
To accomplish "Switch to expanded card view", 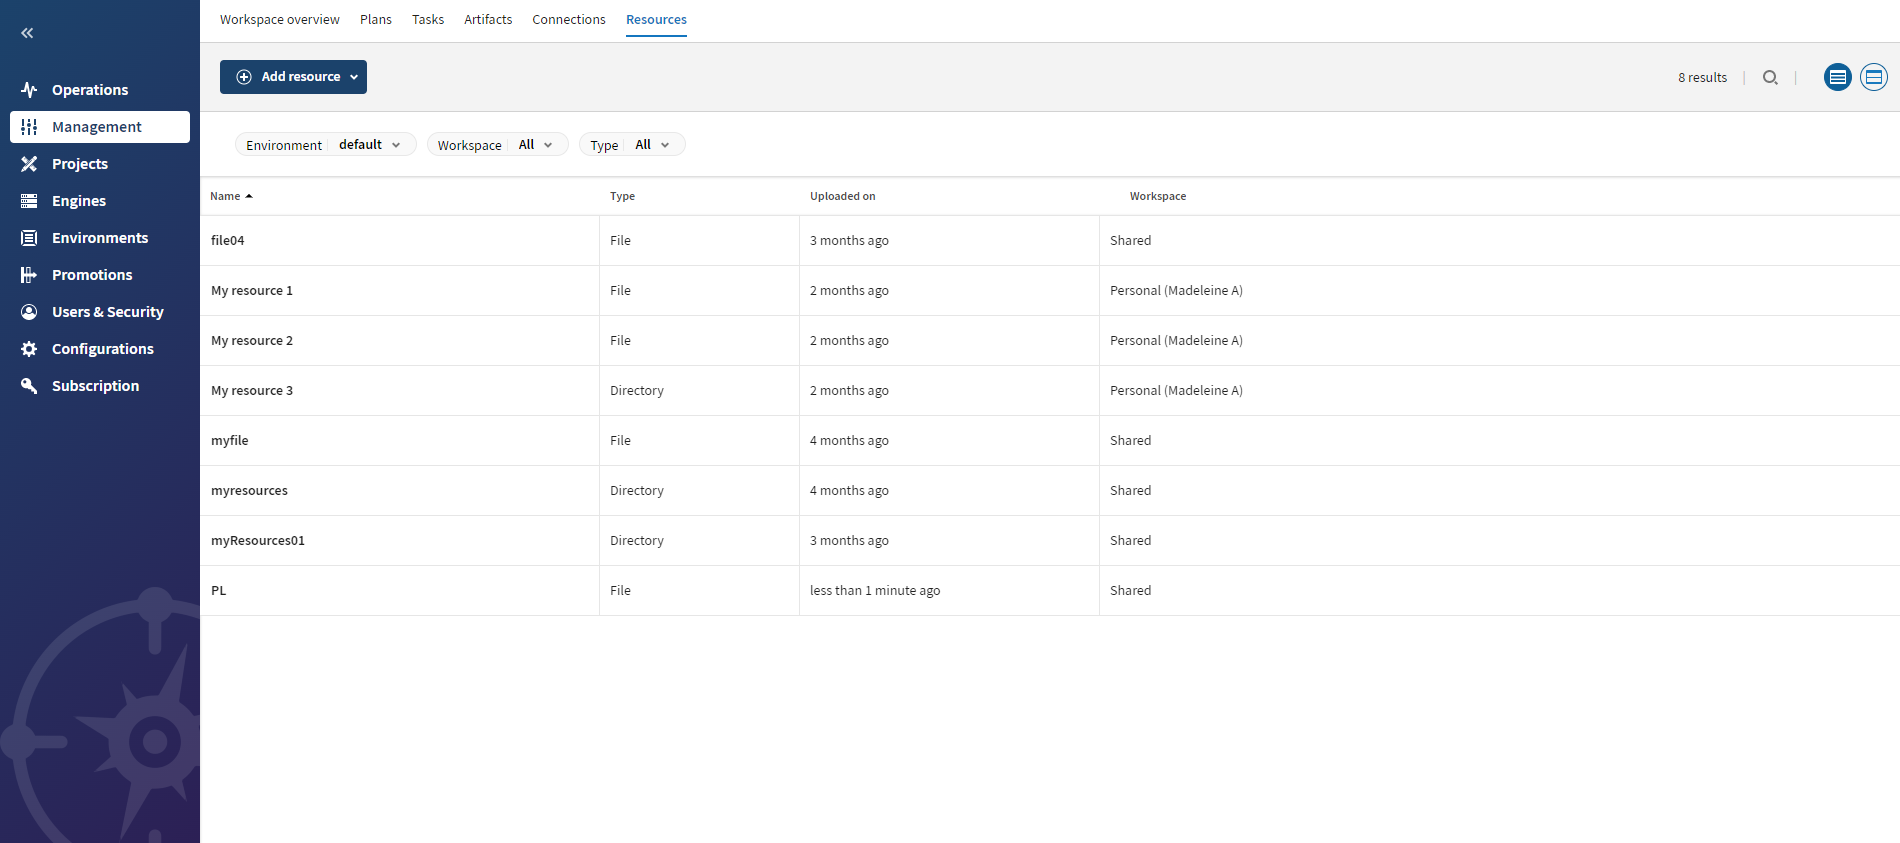I will click(x=1873, y=77).
